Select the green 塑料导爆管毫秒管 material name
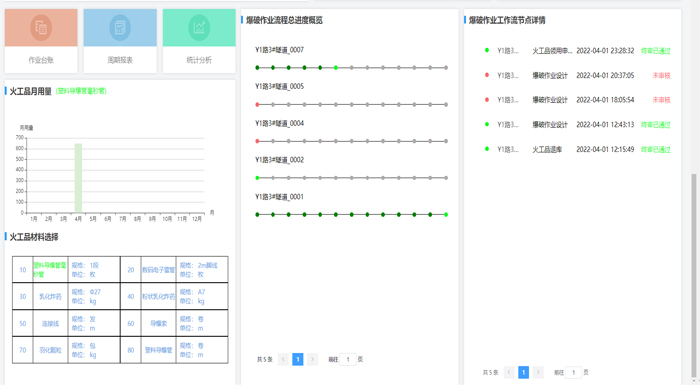The height and width of the screenshot is (385, 700). [50, 270]
